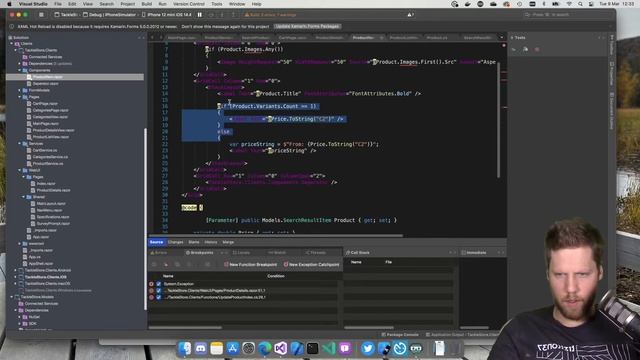Viewport: 640px width, 360px height.
Task: Open Discord from the dock
Action: coord(200,348)
